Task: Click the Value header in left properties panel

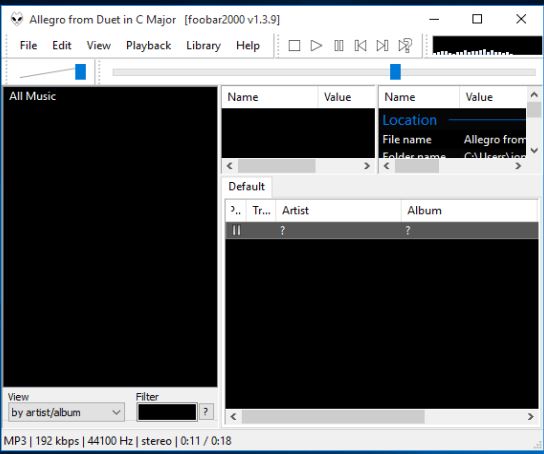Action: point(346,97)
